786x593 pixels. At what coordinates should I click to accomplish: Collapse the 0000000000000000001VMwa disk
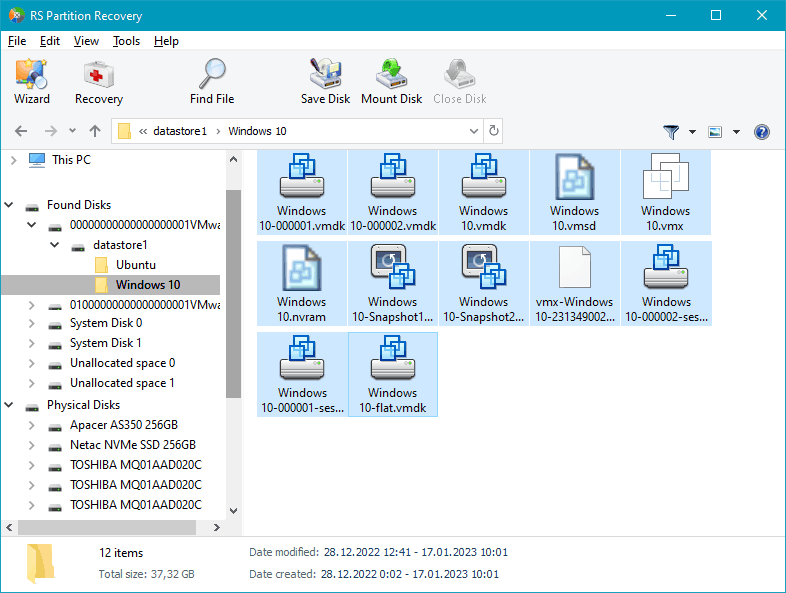coord(32,225)
